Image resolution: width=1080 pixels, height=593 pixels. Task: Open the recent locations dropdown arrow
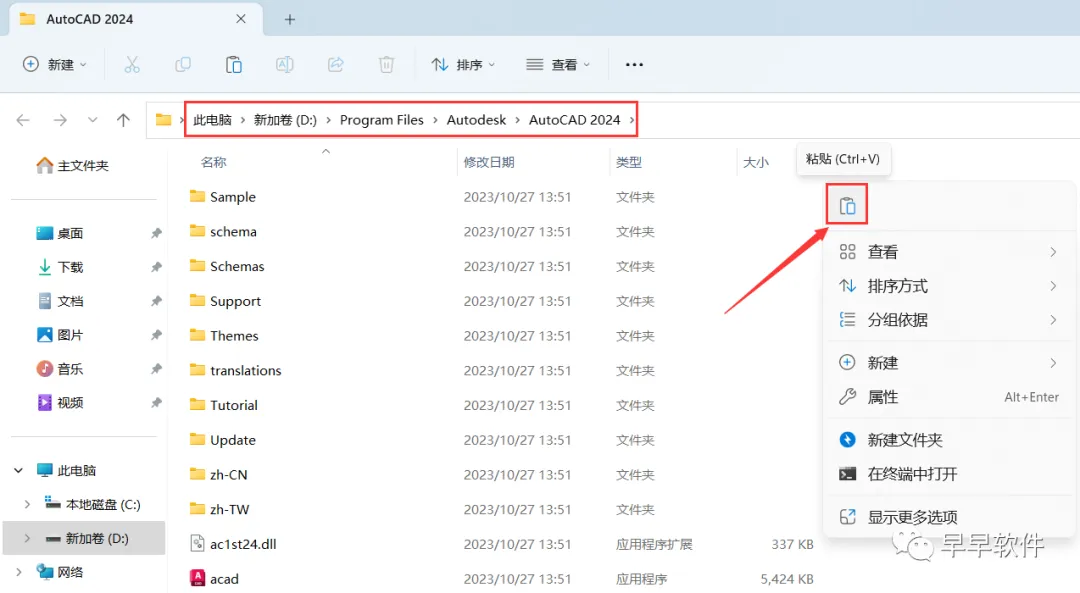92,120
